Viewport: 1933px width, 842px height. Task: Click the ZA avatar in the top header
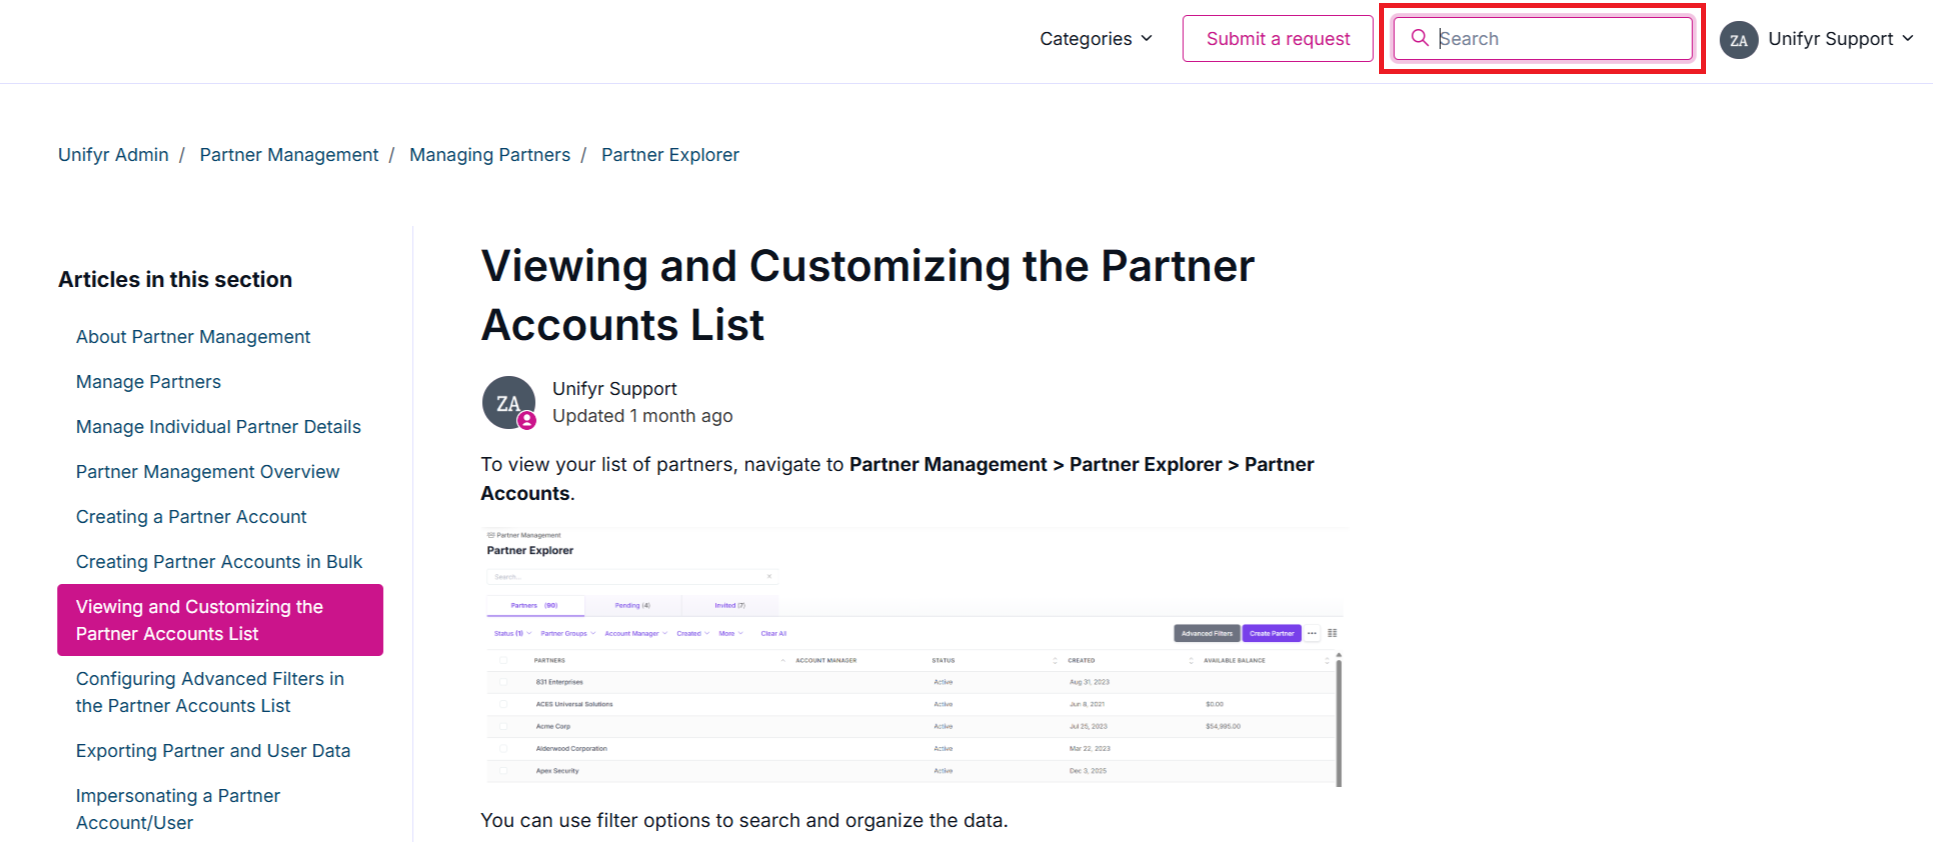[x=1739, y=40]
